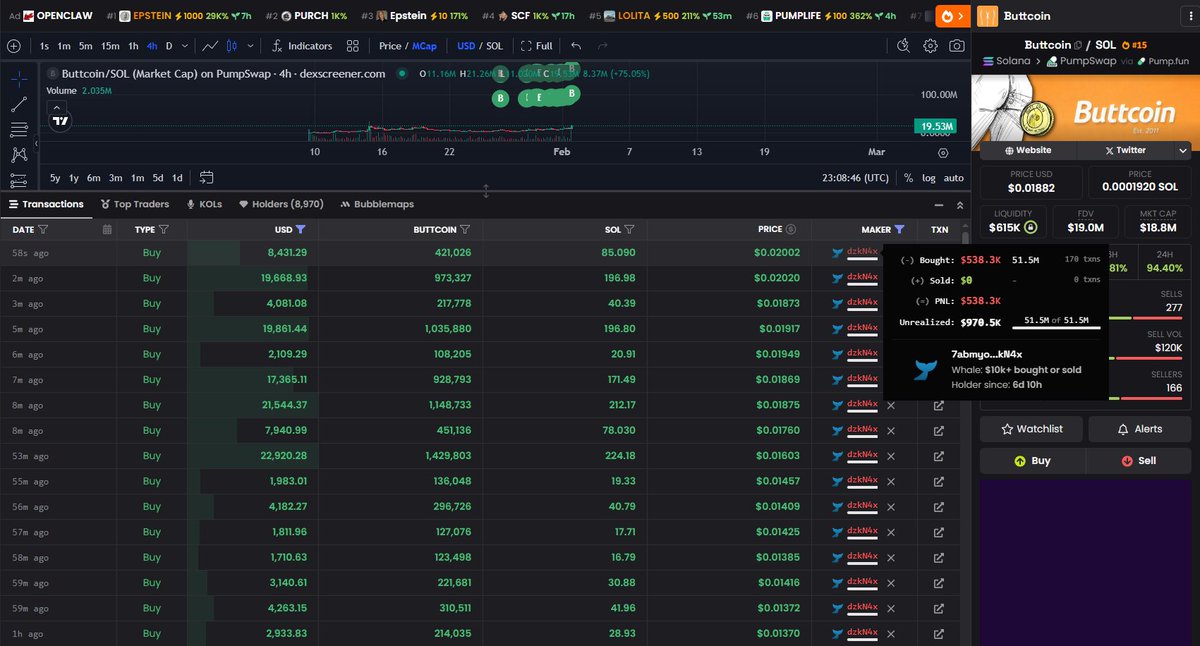Open the go to date calendar icon
Viewport: 1200px width, 646px height.
click(206, 178)
